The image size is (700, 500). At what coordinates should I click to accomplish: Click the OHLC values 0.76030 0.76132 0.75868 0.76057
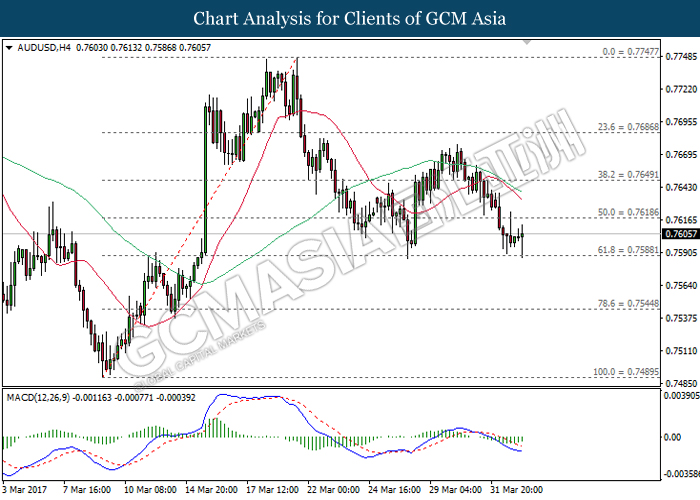pyautogui.click(x=143, y=48)
